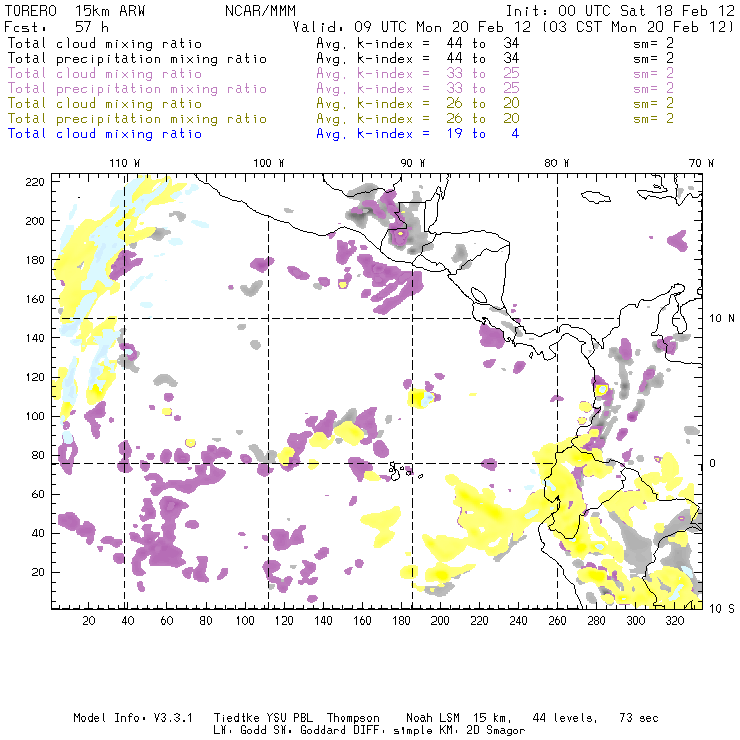Image resolution: width=740 pixels, height=740 pixels.
Task: Click the 110 W longitude label
Action: 125,163
